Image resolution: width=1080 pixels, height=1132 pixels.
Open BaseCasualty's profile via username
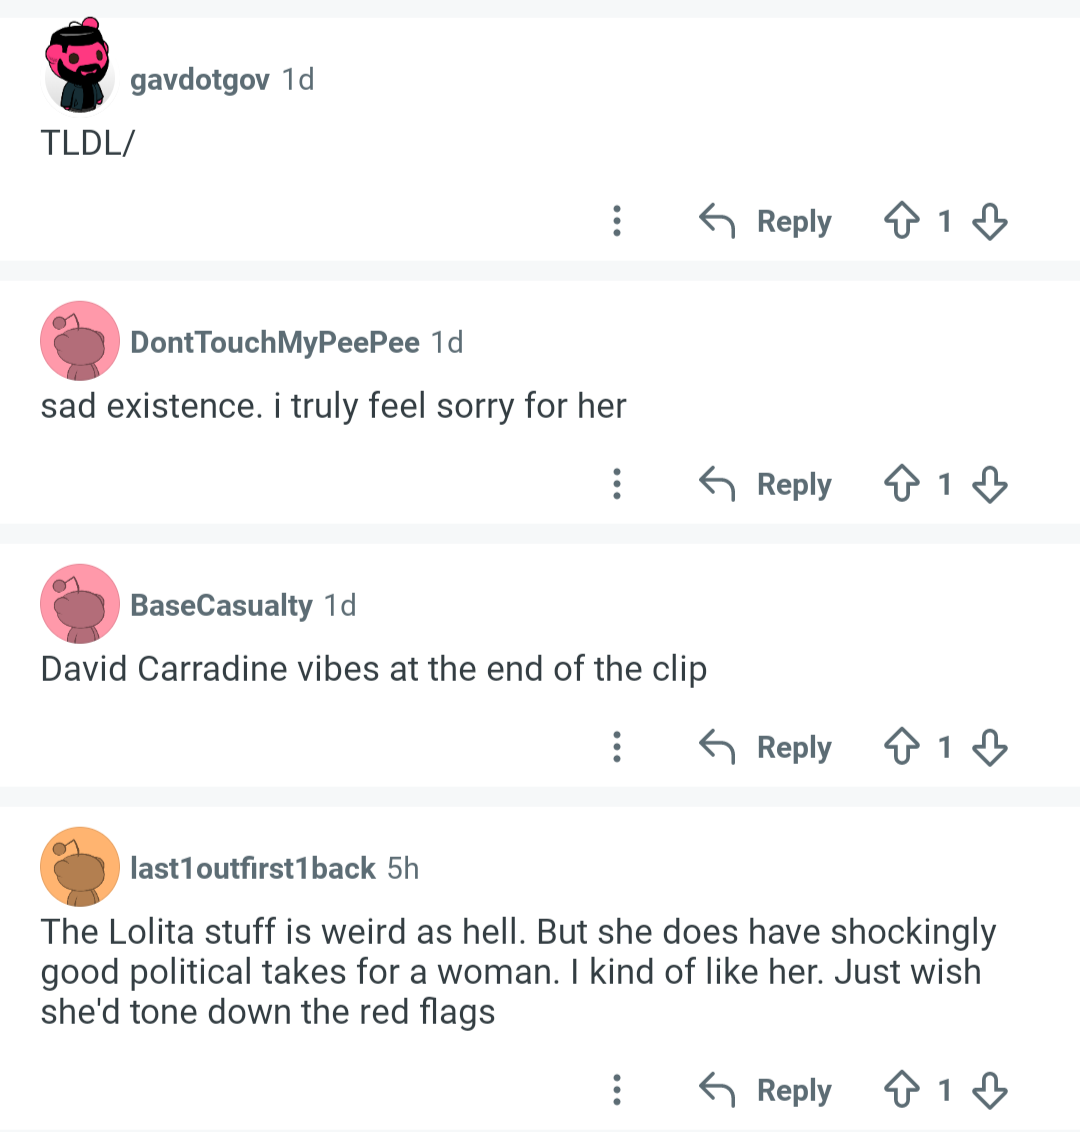point(221,605)
